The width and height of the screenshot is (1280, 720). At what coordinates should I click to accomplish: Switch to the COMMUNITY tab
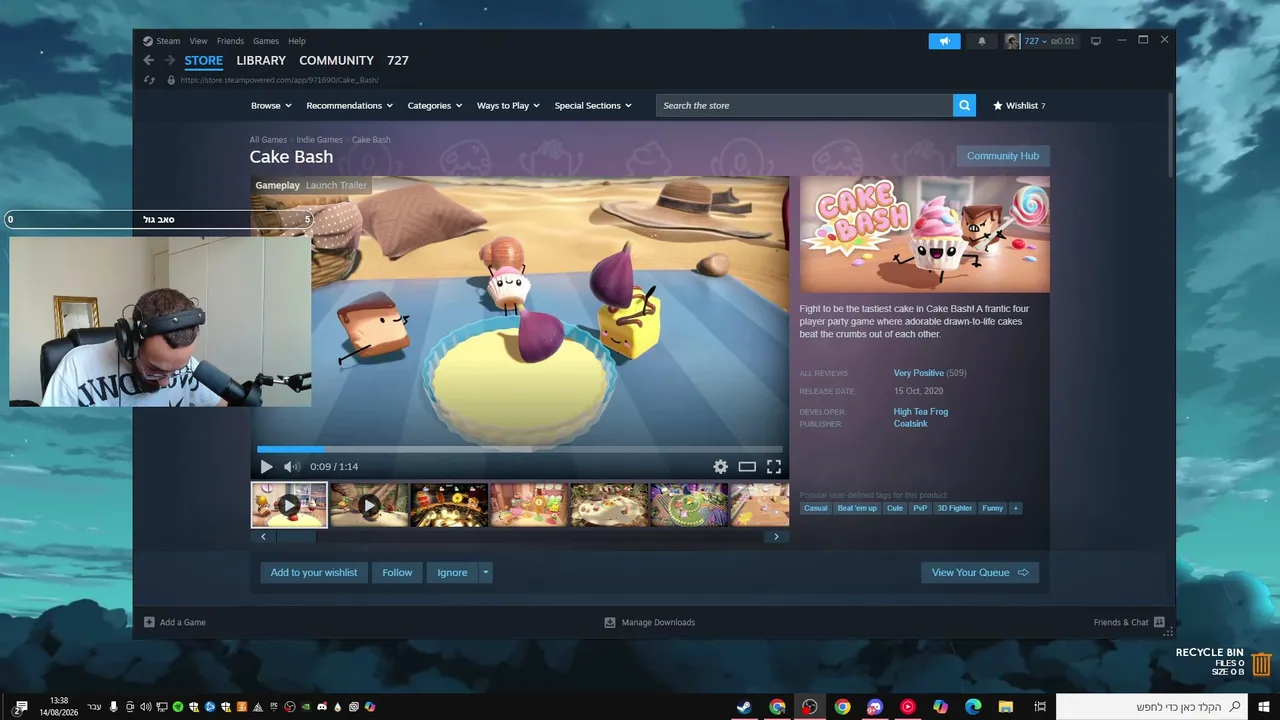tap(337, 61)
